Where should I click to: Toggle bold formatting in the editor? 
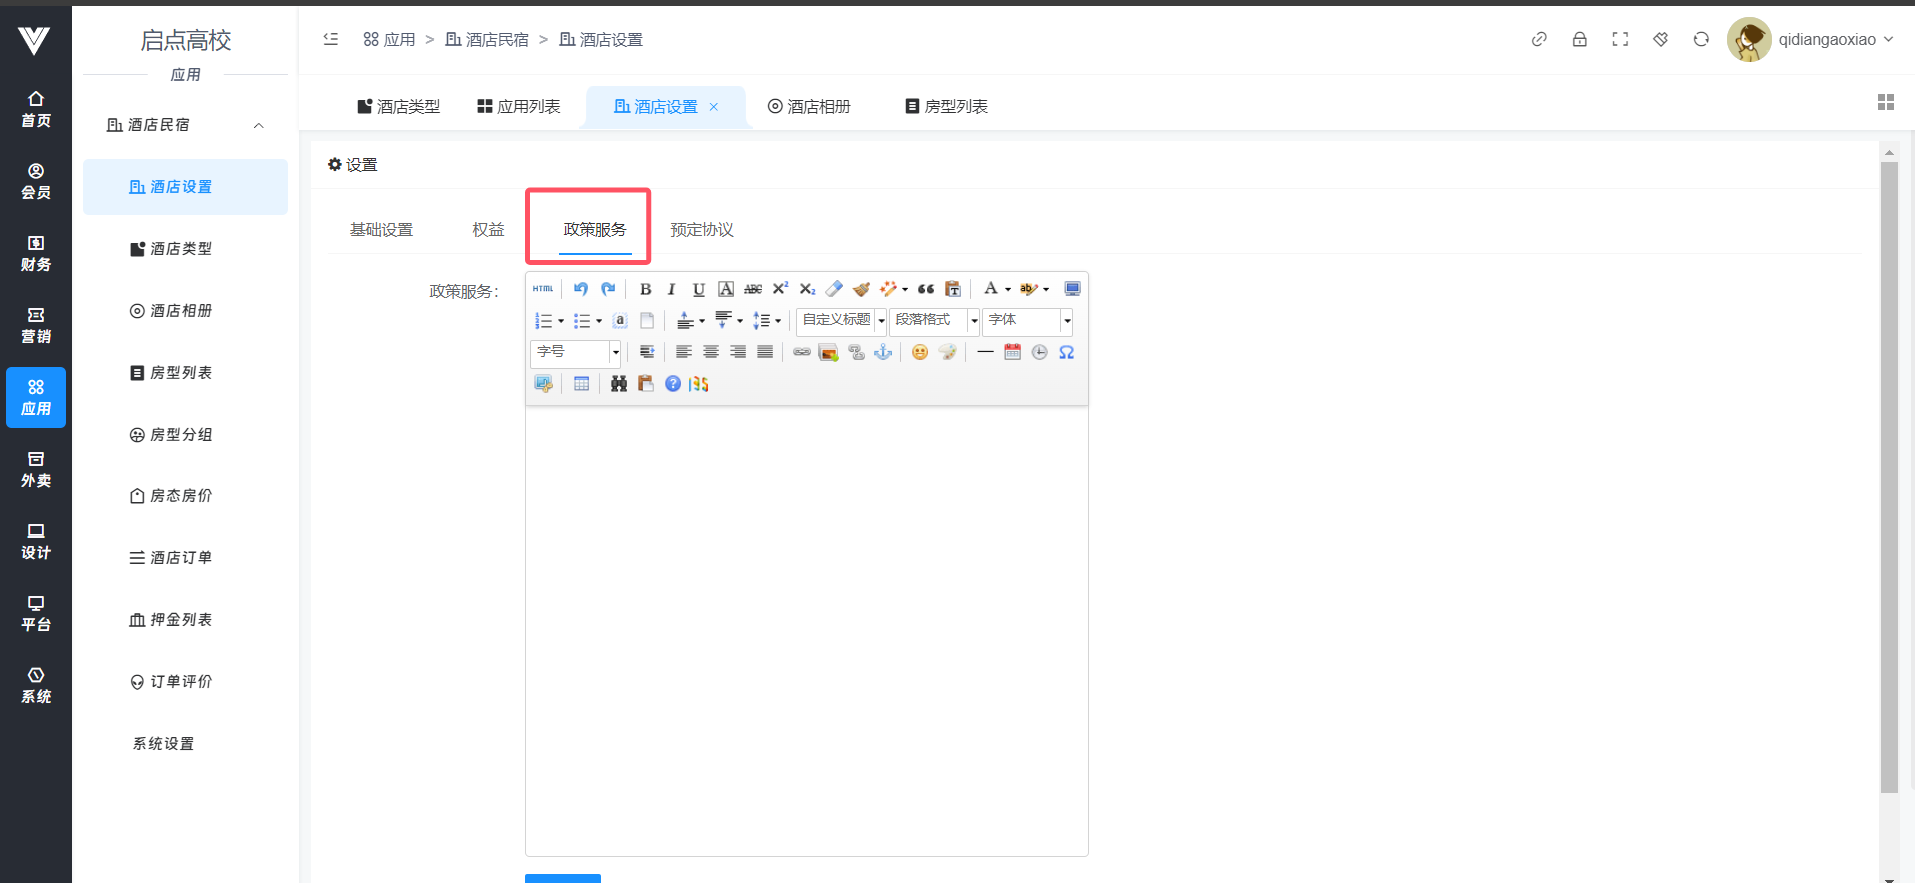[x=645, y=289]
